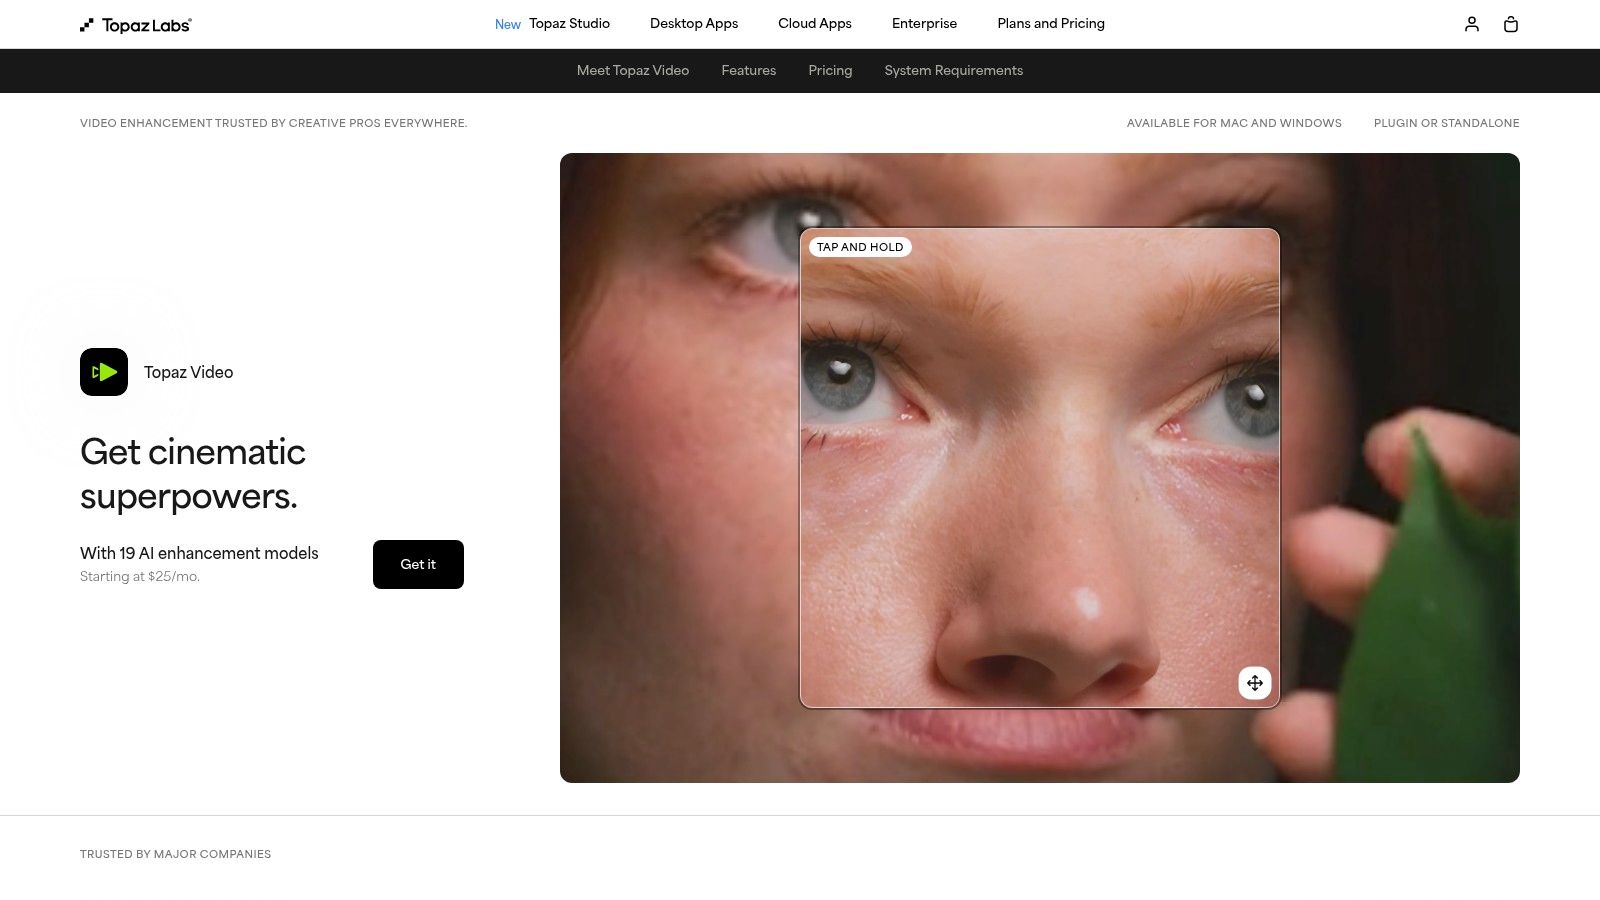This screenshot has width=1600, height=900.
Task: Click the Topaz Labs logo
Action: tap(136, 24)
